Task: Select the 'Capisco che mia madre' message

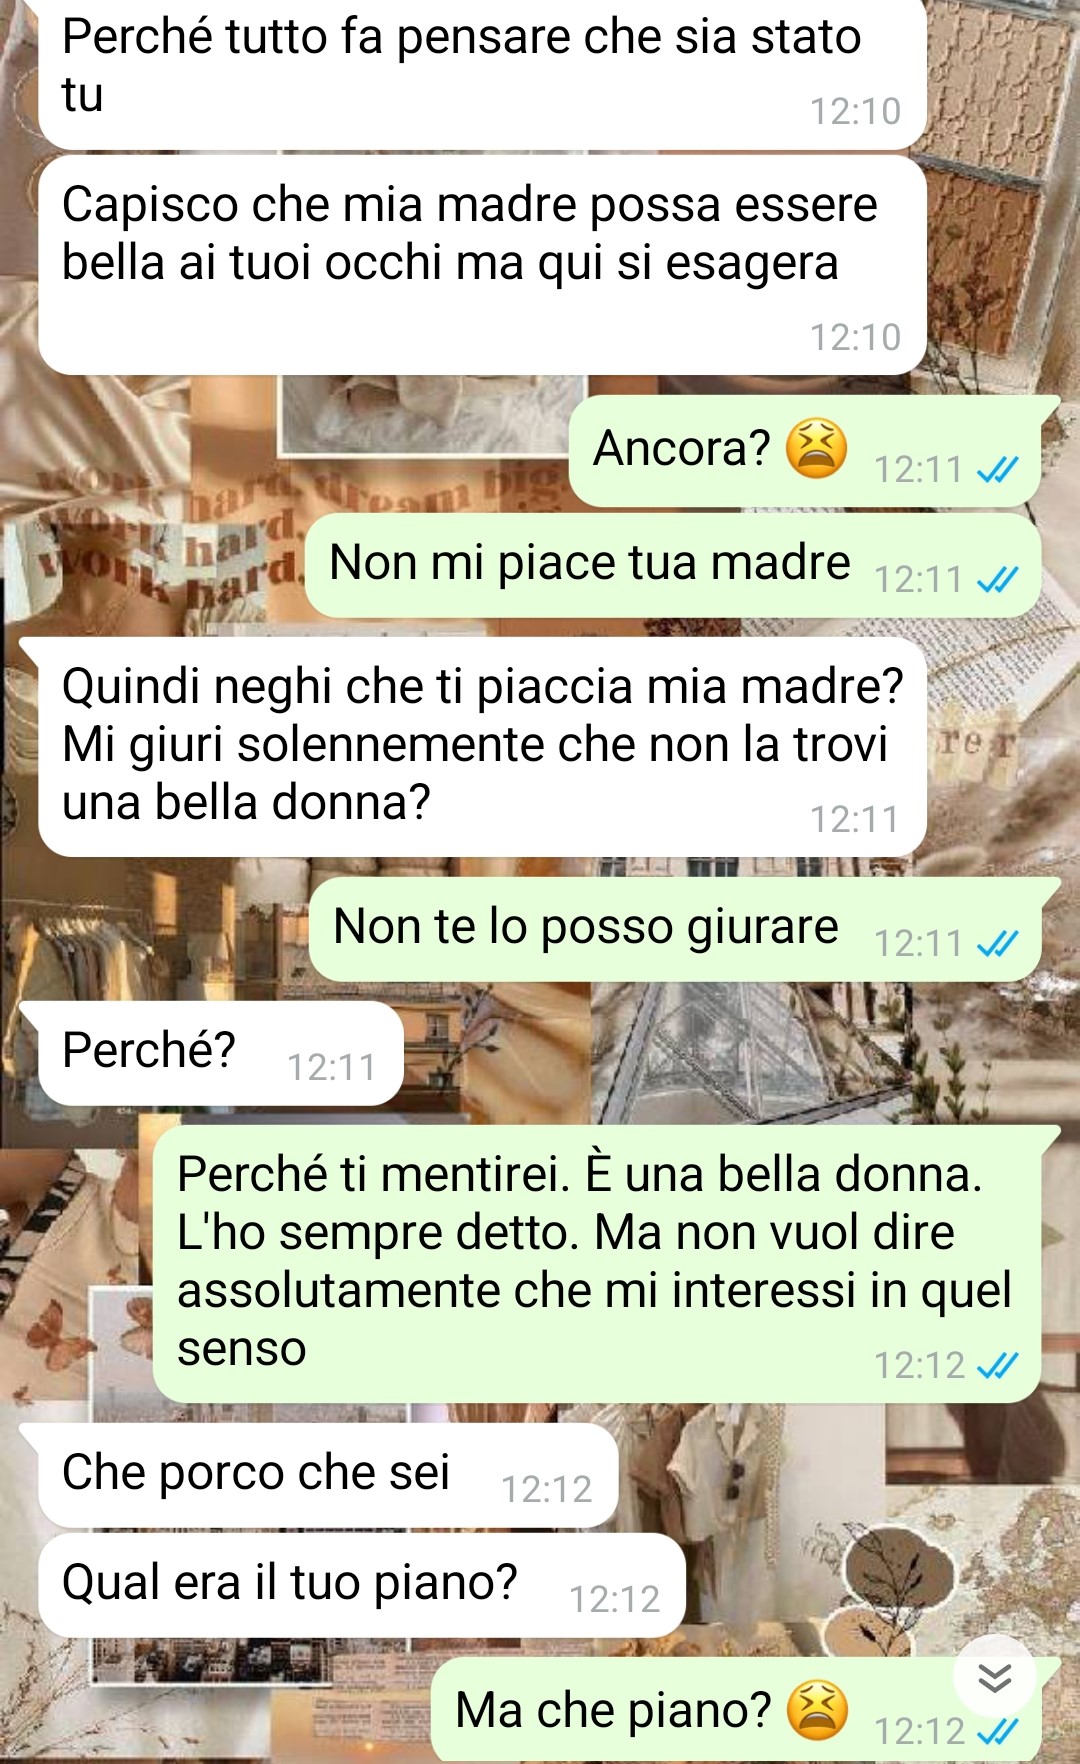Action: [482, 265]
